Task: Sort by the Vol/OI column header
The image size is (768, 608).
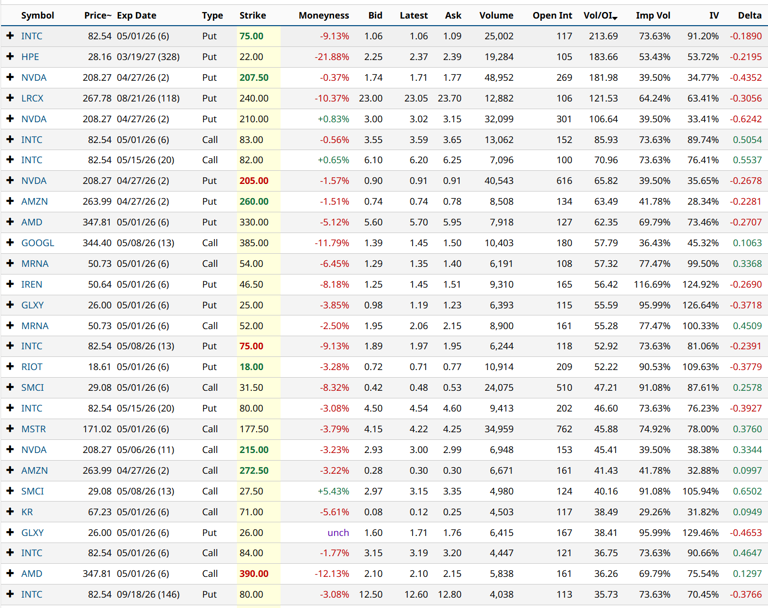Action: 600,16
